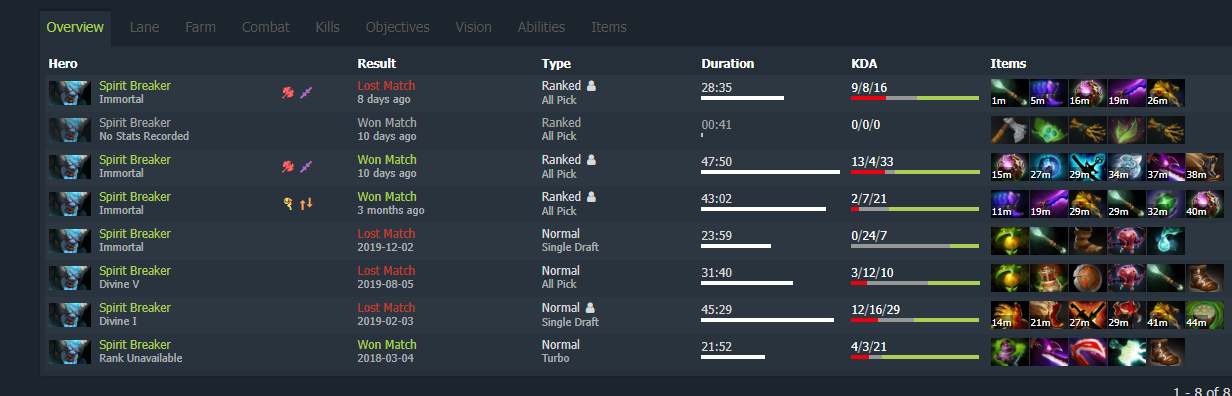Switch to the Lane tab
Viewport: 1232px width, 396px height.
(x=144, y=27)
